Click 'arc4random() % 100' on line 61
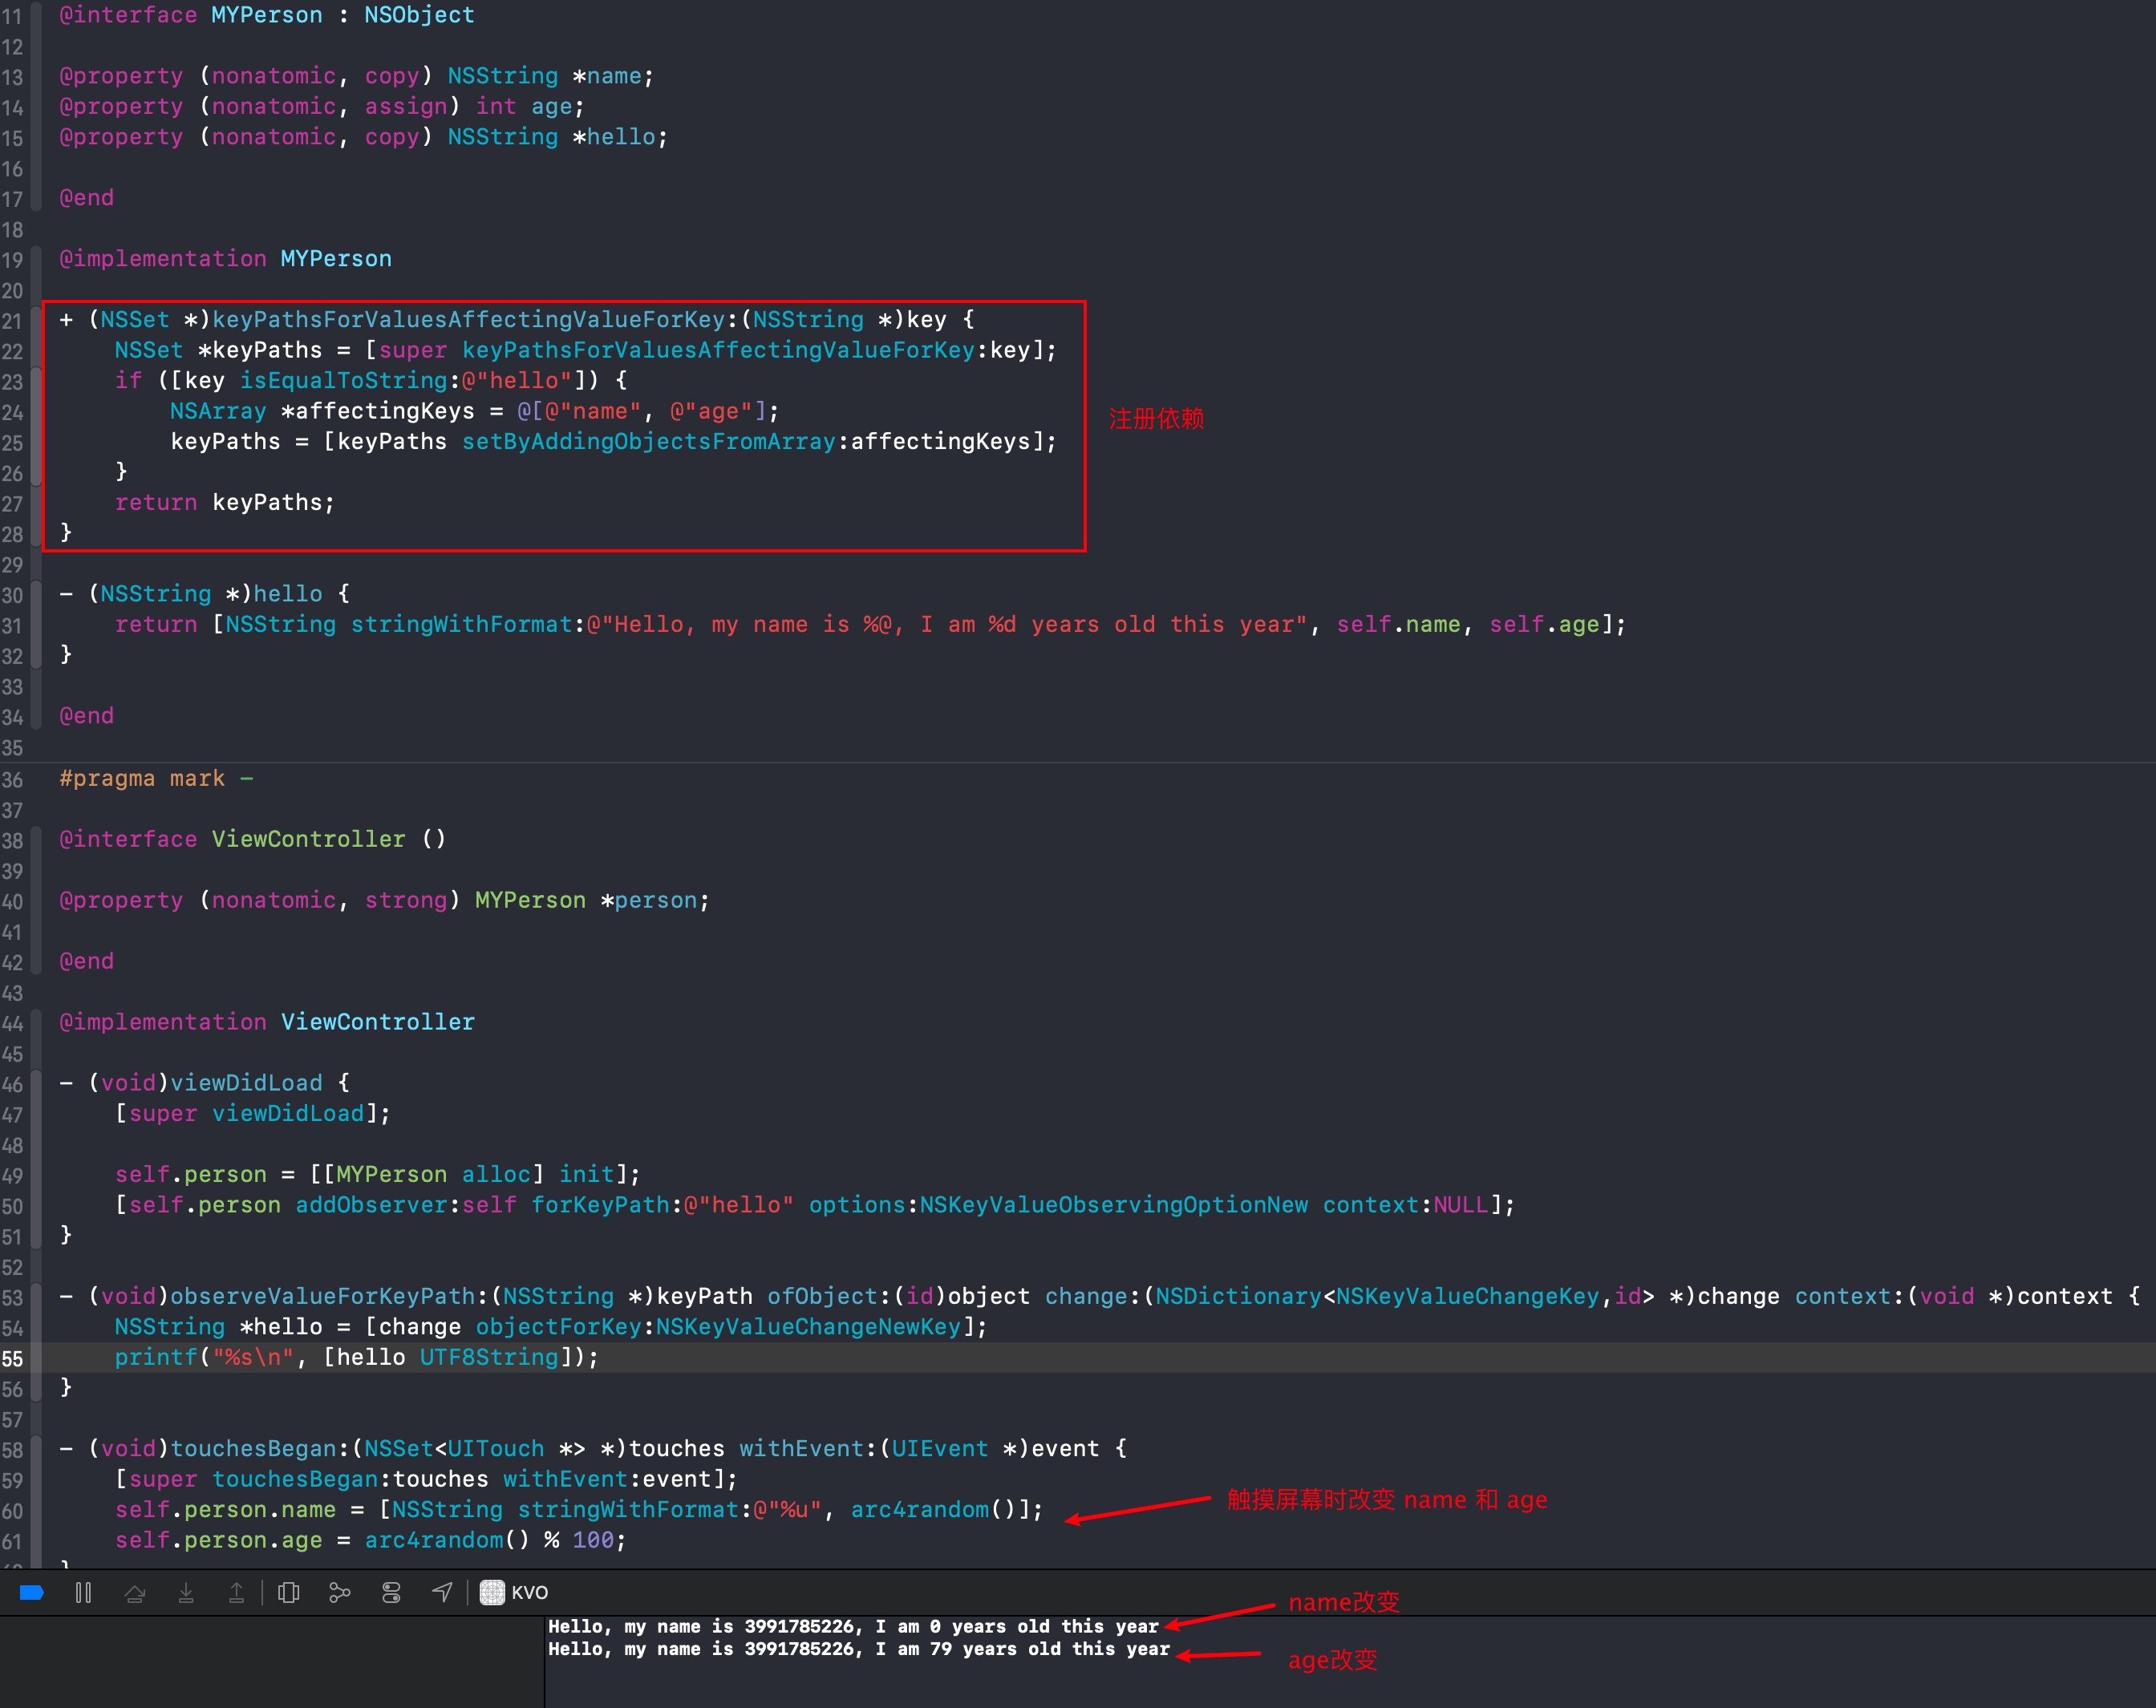 point(489,1541)
